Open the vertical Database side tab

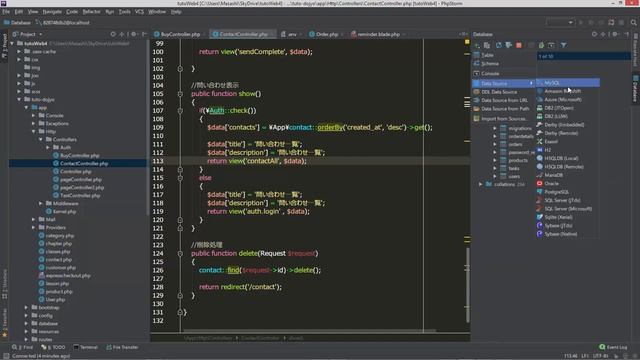pos(636,88)
